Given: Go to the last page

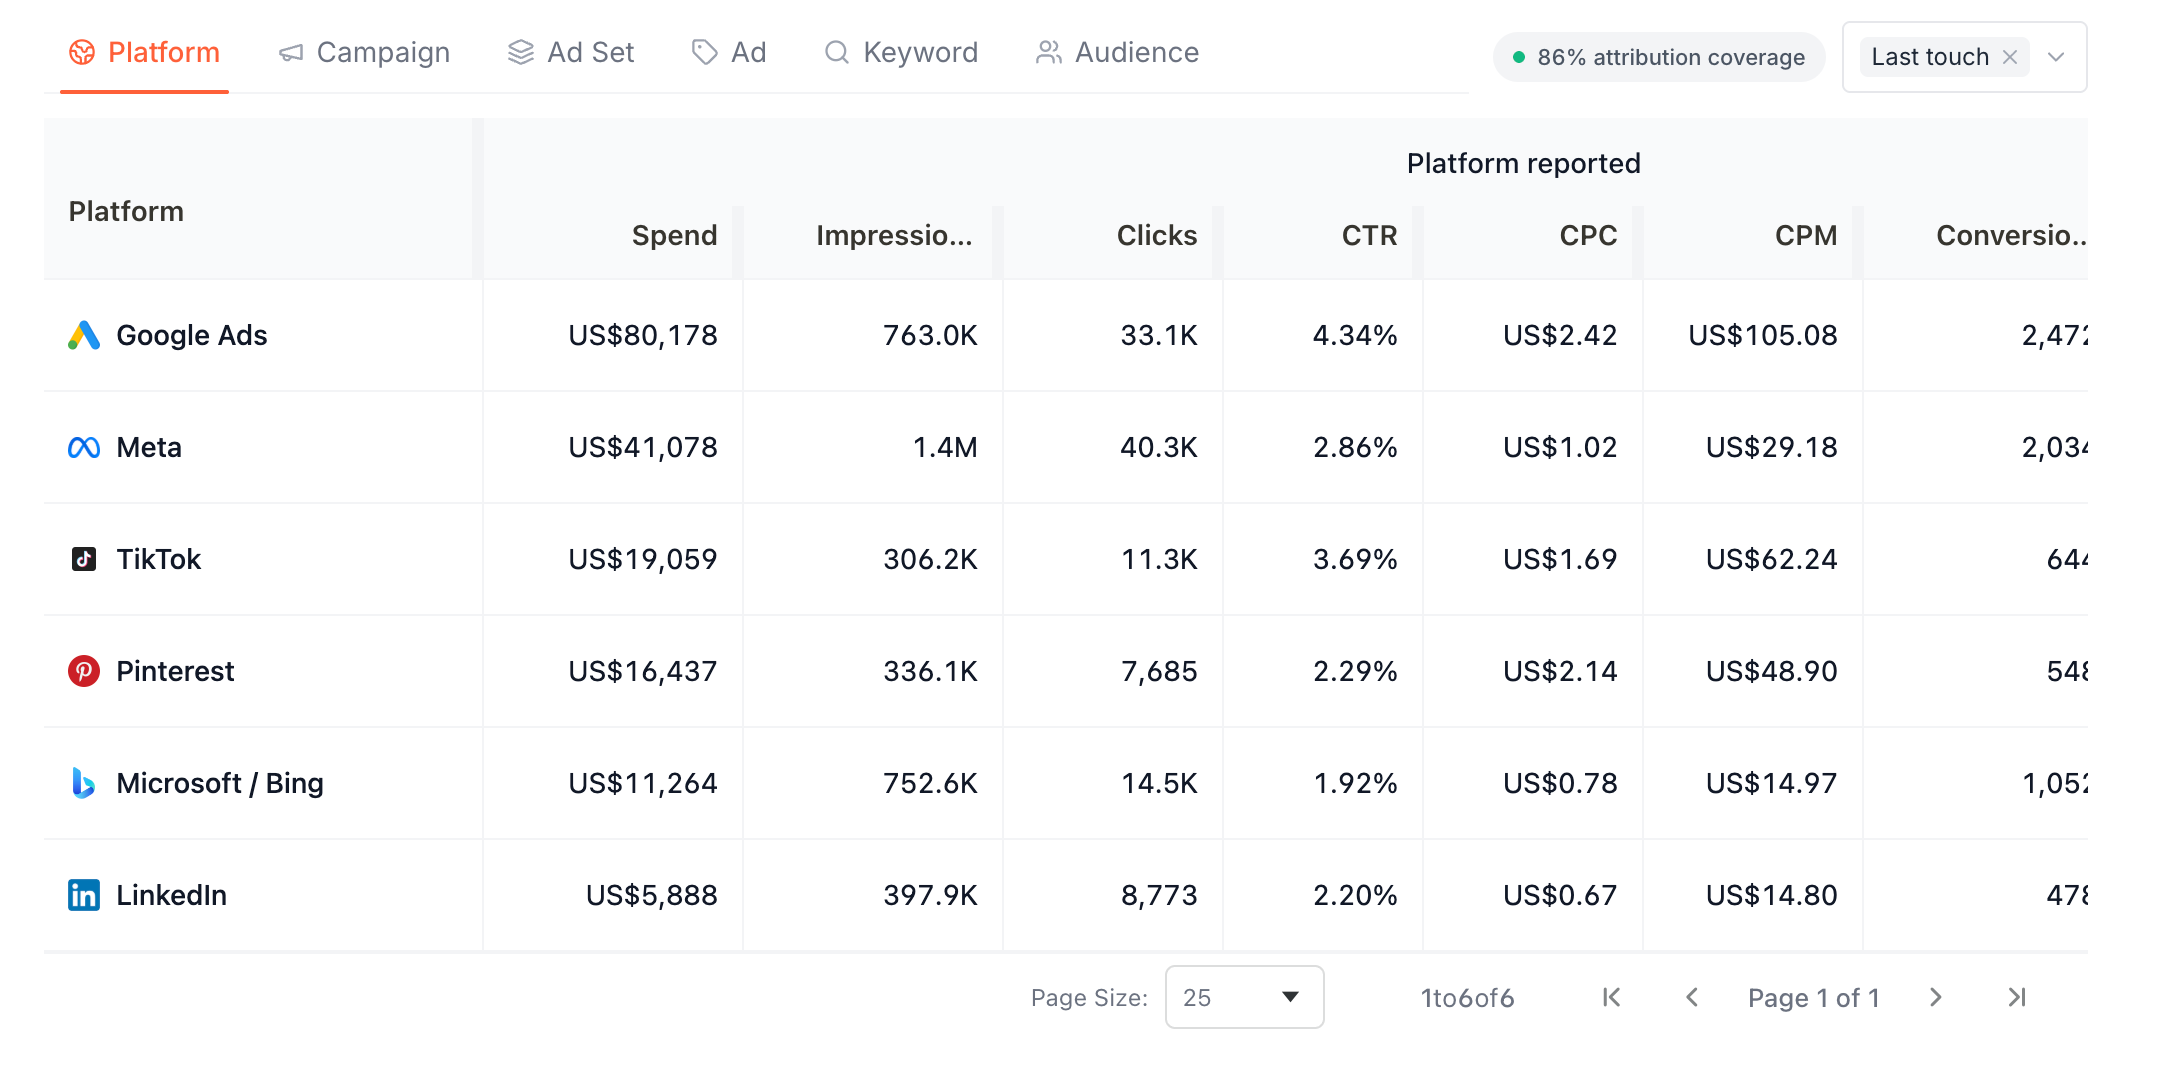Looking at the screenshot, I should [x=2017, y=997].
